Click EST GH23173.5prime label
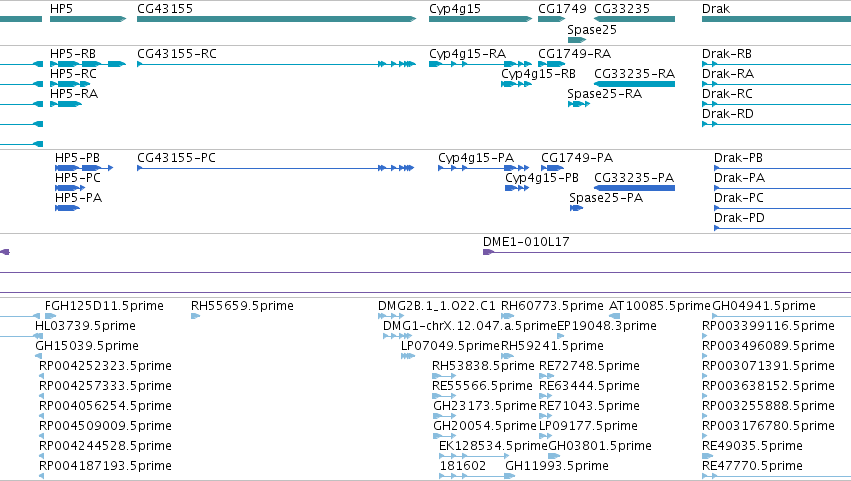 485,407
